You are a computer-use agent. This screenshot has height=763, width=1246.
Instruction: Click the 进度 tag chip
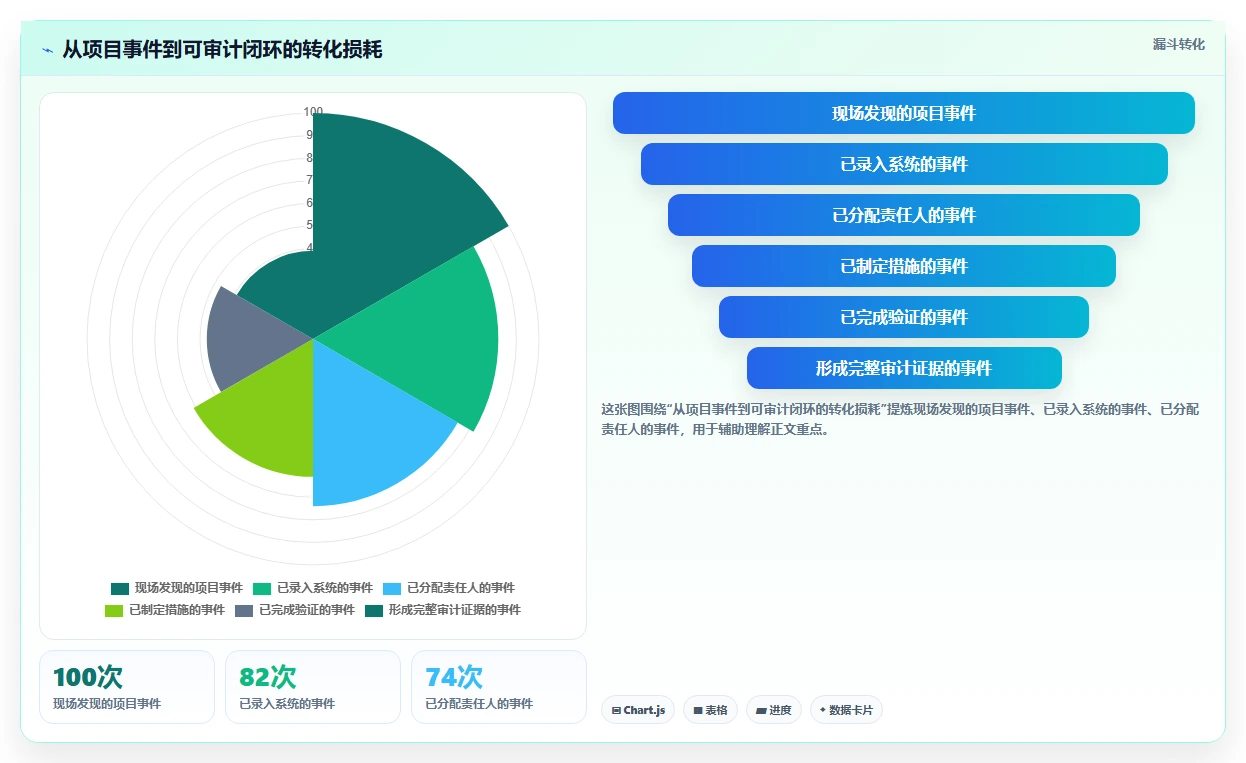[774, 710]
